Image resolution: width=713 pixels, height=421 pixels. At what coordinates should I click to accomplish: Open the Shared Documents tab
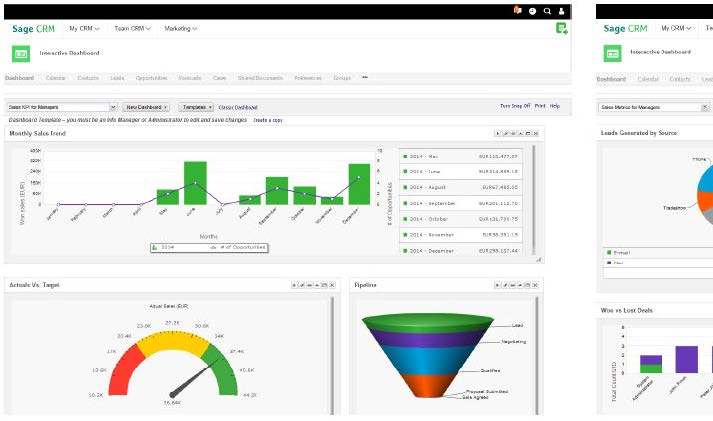click(260, 78)
